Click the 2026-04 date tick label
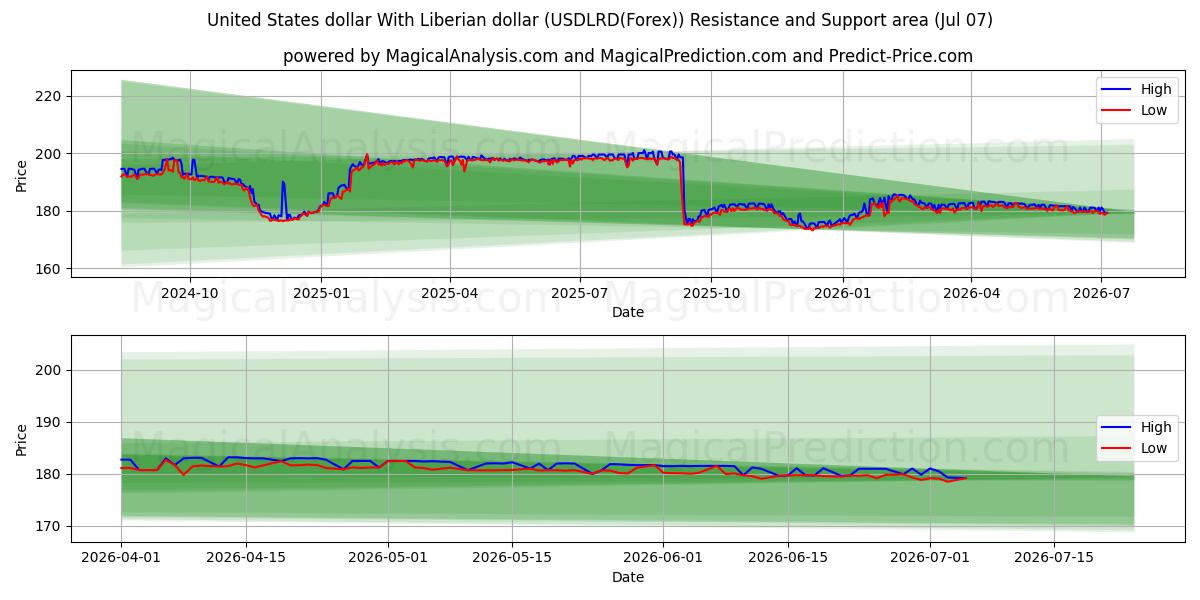Screen dimensions: 1200x600 click(971, 294)
